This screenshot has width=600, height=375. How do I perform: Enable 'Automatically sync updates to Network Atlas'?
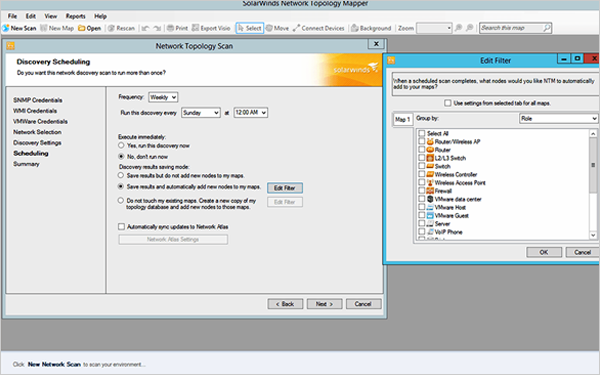pyautogui.click(x=122, y=227)
